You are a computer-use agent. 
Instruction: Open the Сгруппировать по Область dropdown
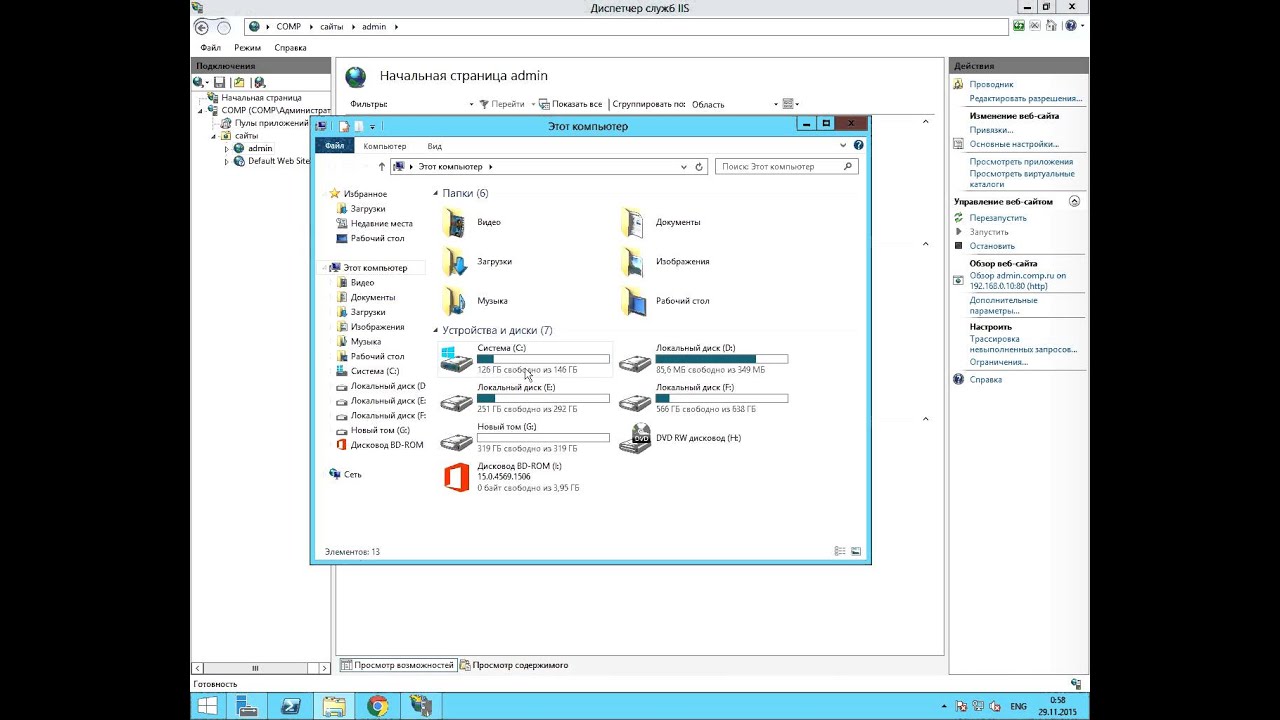coord(735,104)
